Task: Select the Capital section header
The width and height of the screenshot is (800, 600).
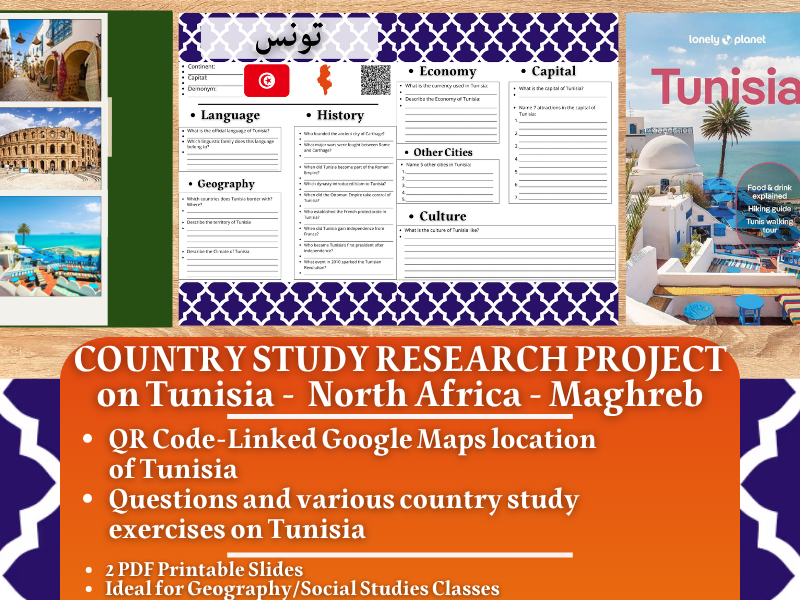Action: tap(551, 71)
